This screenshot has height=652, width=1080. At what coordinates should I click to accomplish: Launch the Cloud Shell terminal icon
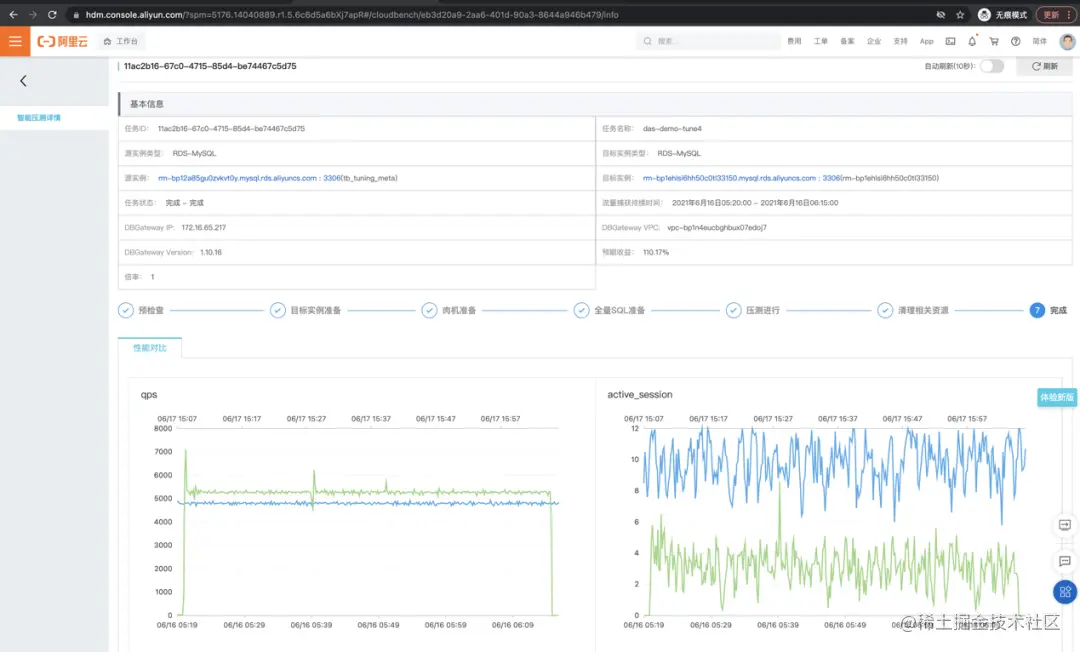951,41
